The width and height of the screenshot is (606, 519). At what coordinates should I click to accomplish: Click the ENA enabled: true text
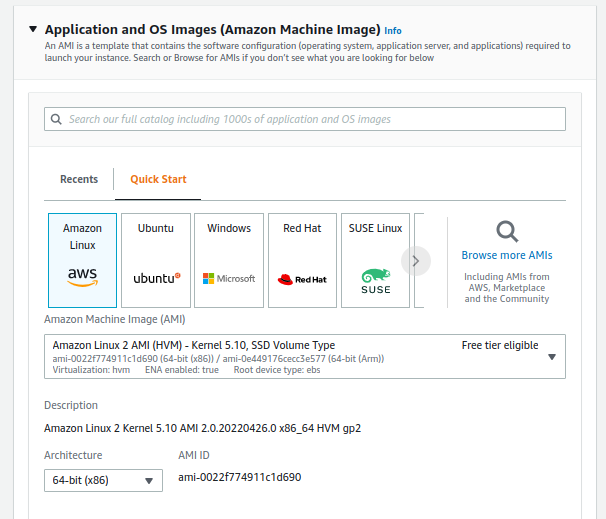pyautogui.click(x=182, y=370)
